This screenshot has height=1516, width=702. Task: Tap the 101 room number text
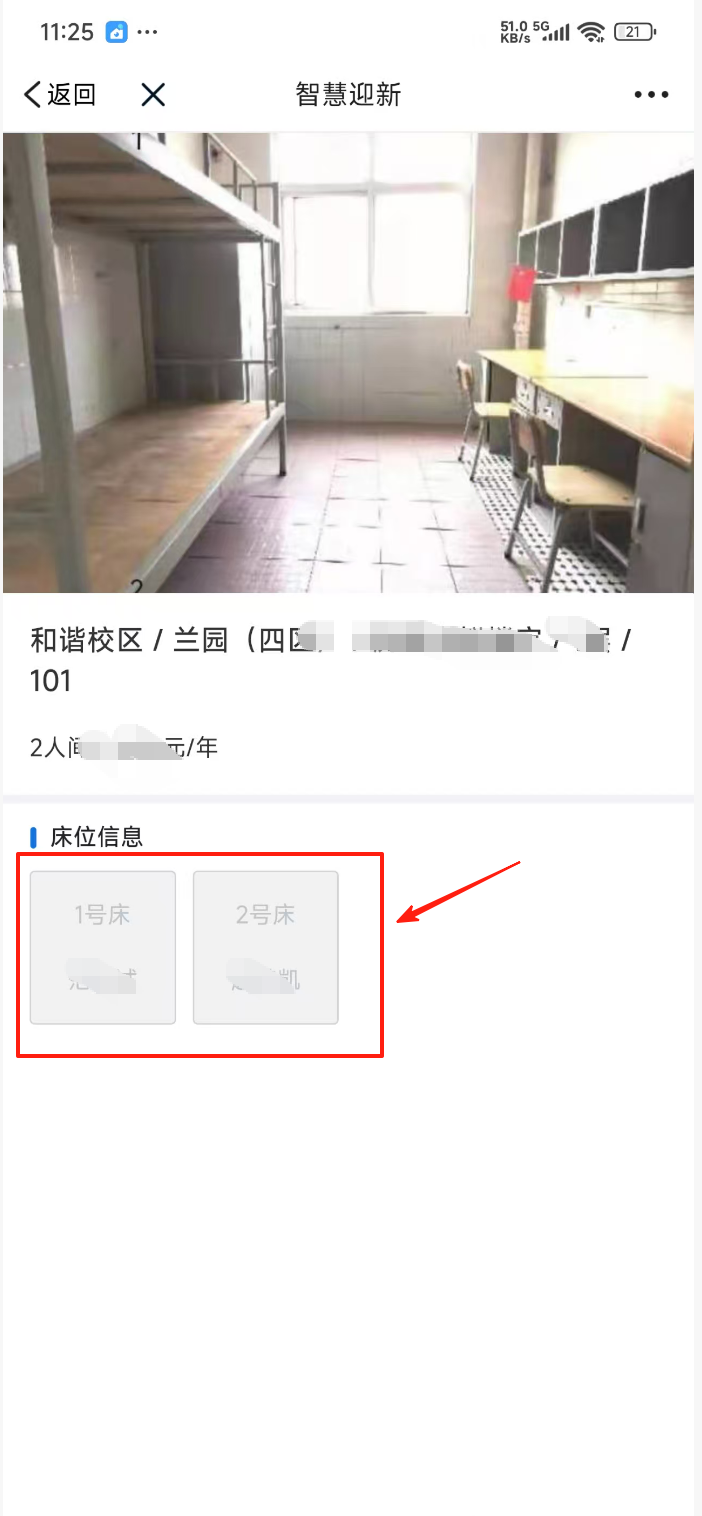coord(51,681)
